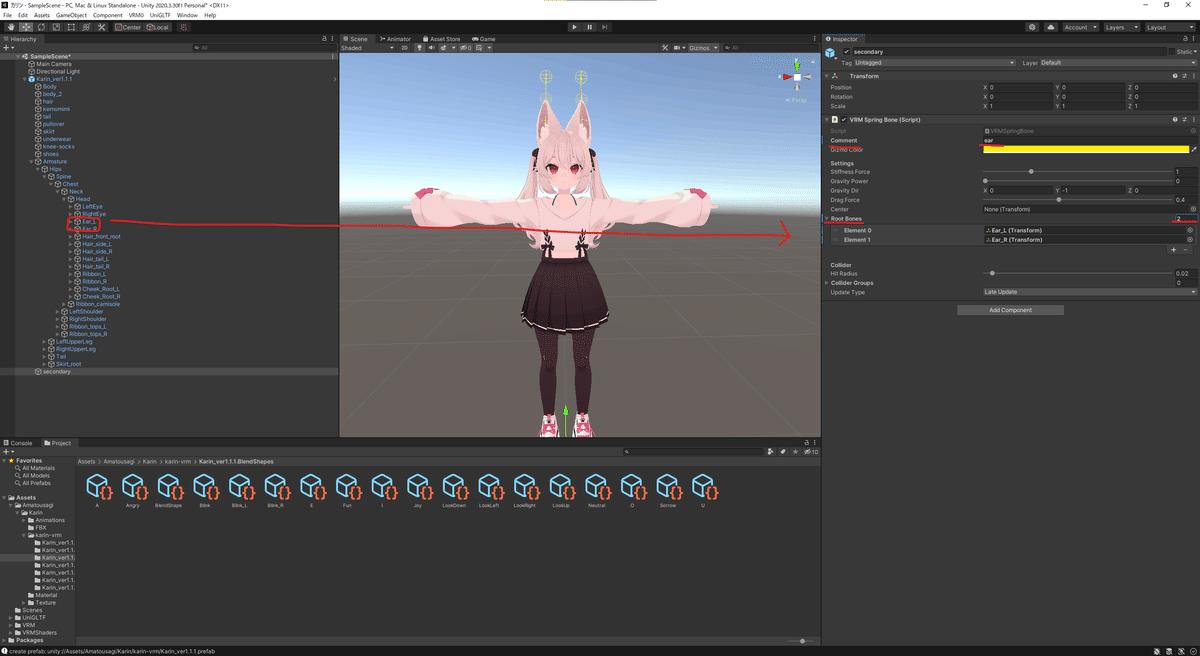Open the Layout dropdown
Viewport: 1200px width, 656px height.
(x=1168, y=27)
